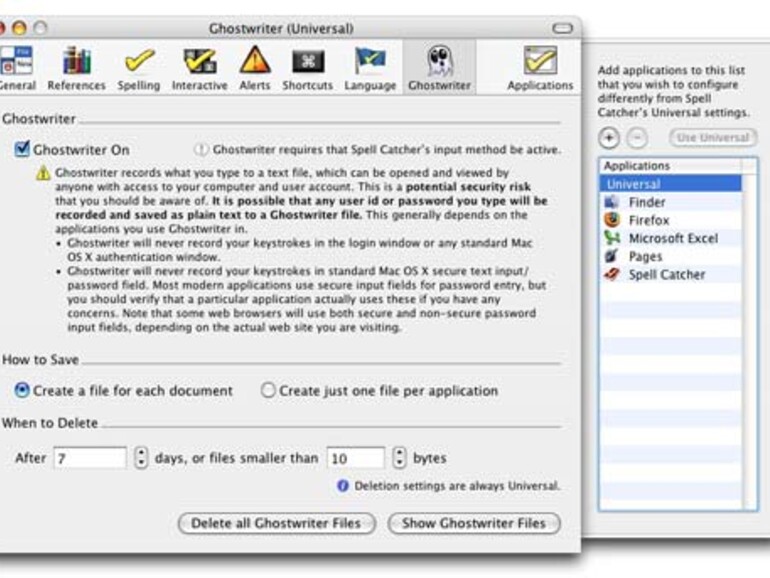The width and height of the screenshot is (770, 578).
Task: Select the Firefox row label
Action: (x=649, y=220)
